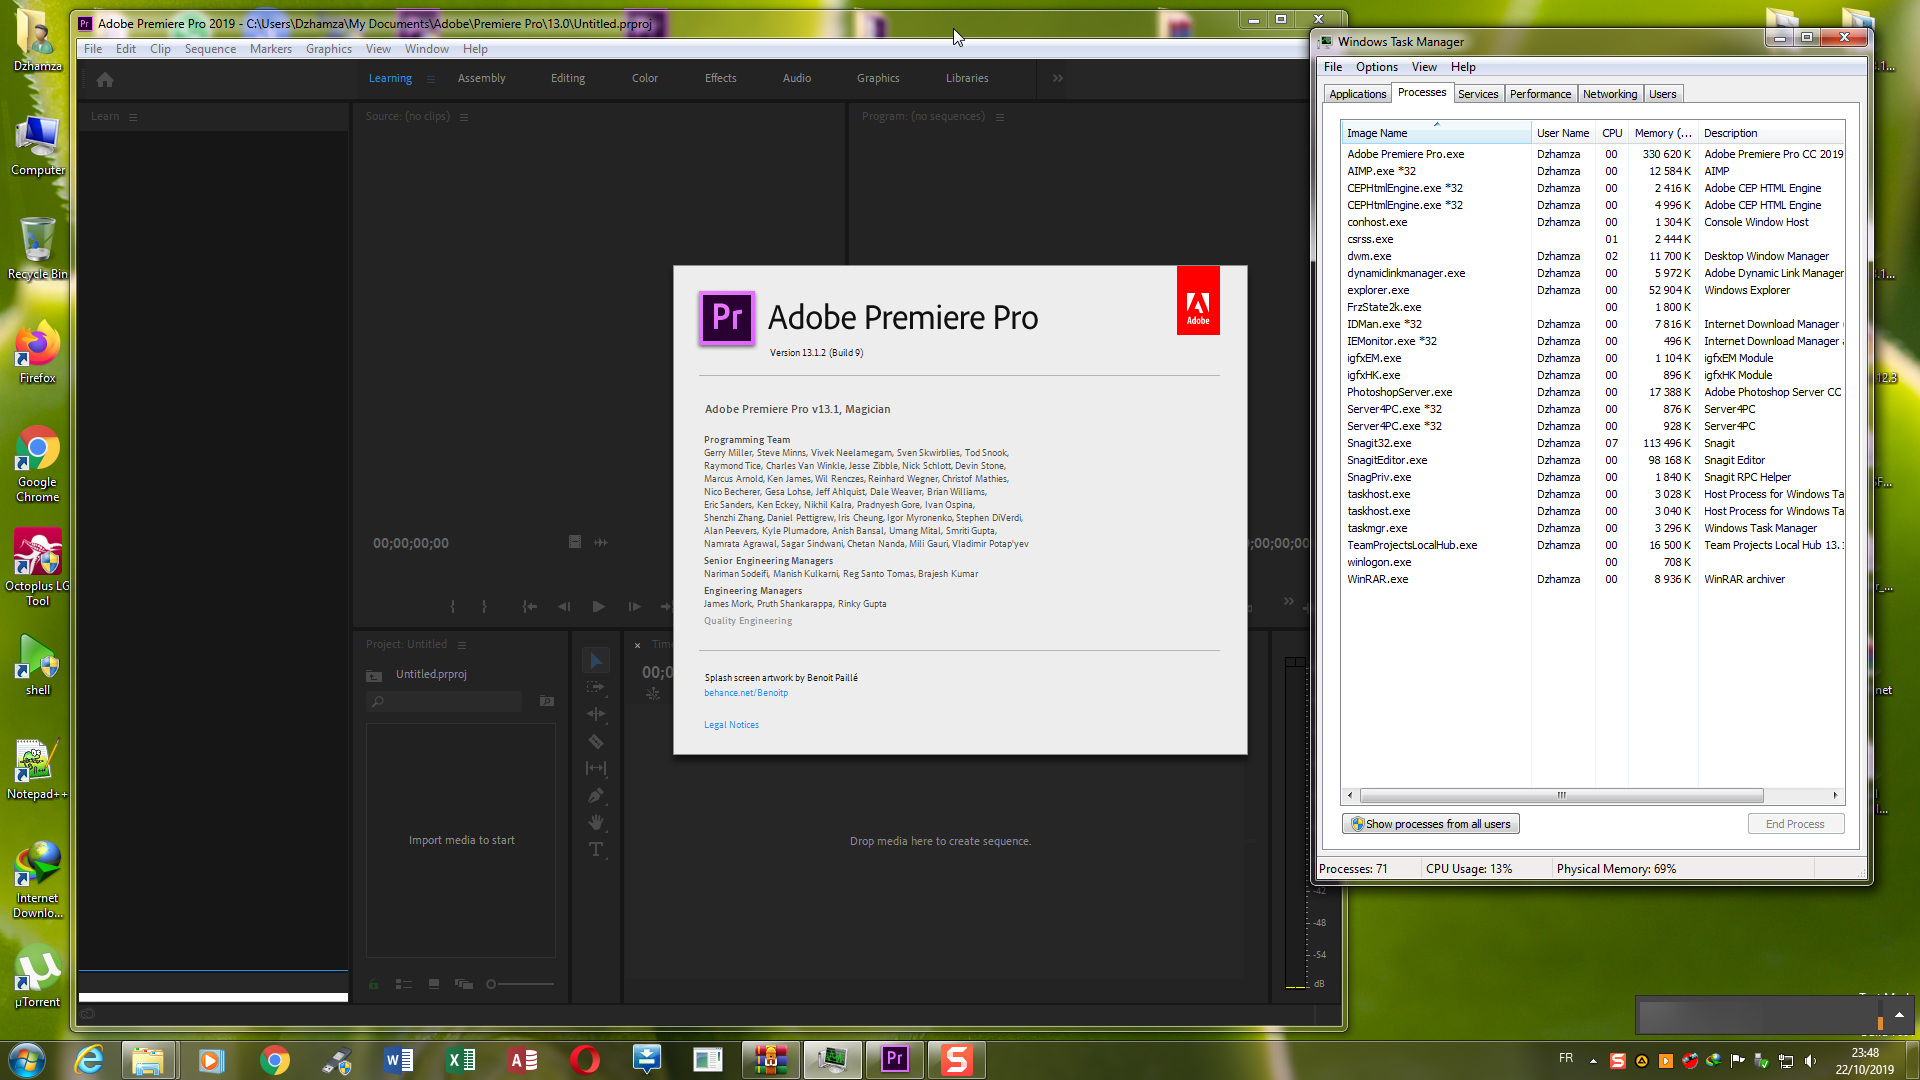The width and height of the screenshot is (1920, 1080).
Task: Open the Options menu in Task Manager
Action: click(x=1377, y=67)
